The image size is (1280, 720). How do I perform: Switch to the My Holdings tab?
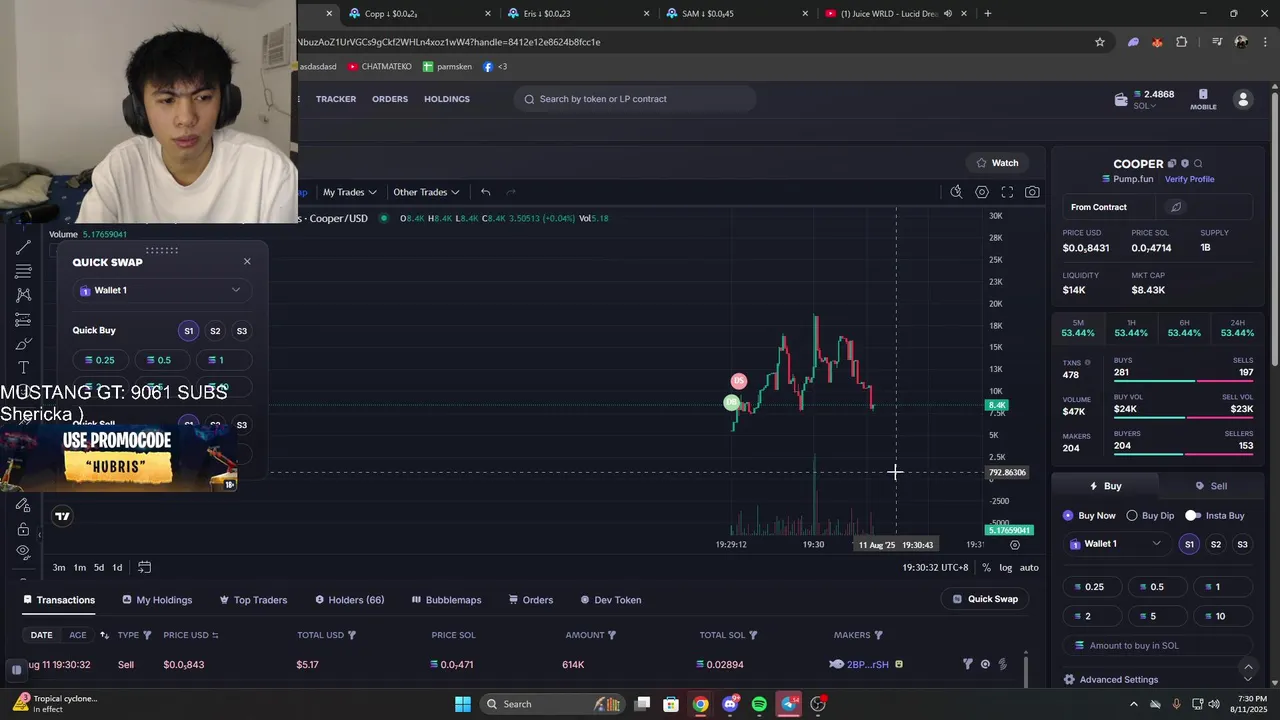(157, 600)
